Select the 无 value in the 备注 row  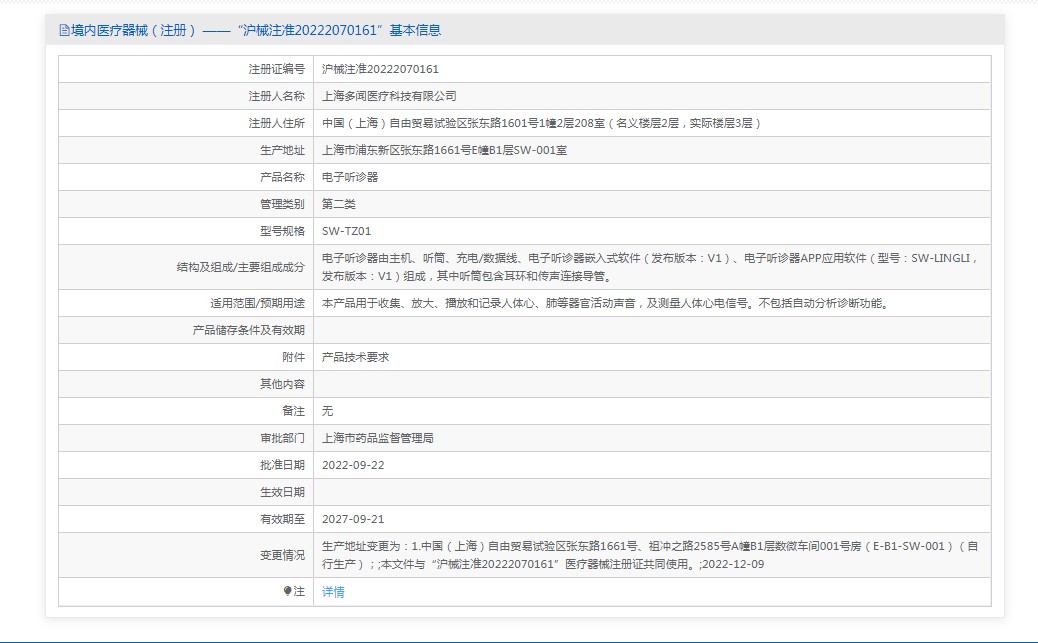[x=327, y=411]
